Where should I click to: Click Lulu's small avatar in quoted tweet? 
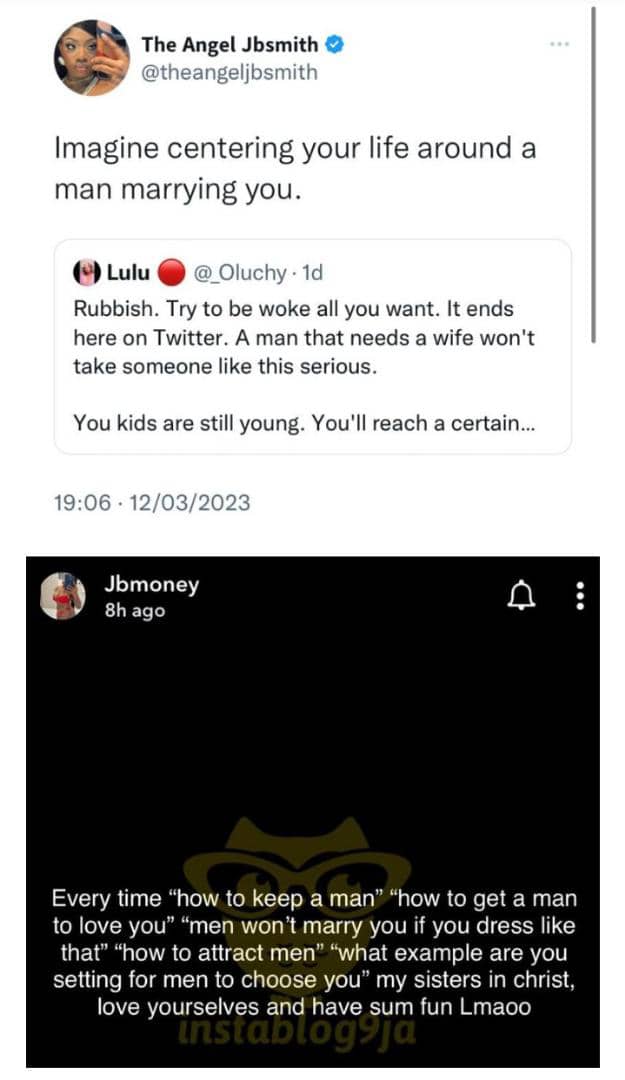pyautogui.click(x=84, y=272)
